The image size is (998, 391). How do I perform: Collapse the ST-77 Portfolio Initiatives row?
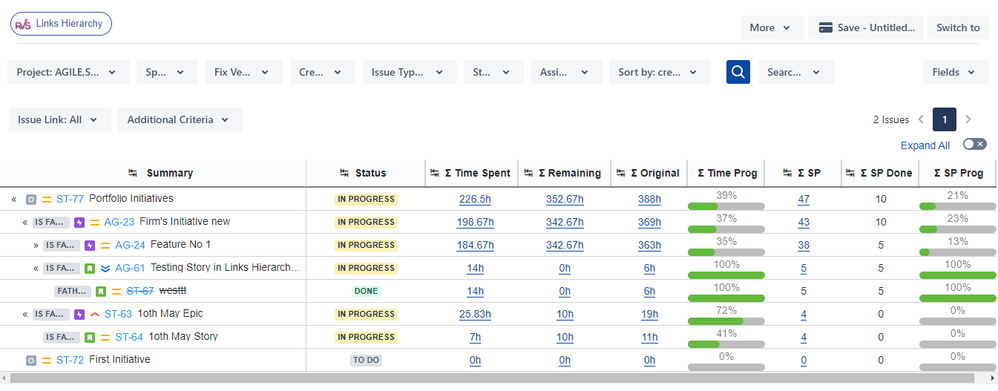tap(14, 199)
